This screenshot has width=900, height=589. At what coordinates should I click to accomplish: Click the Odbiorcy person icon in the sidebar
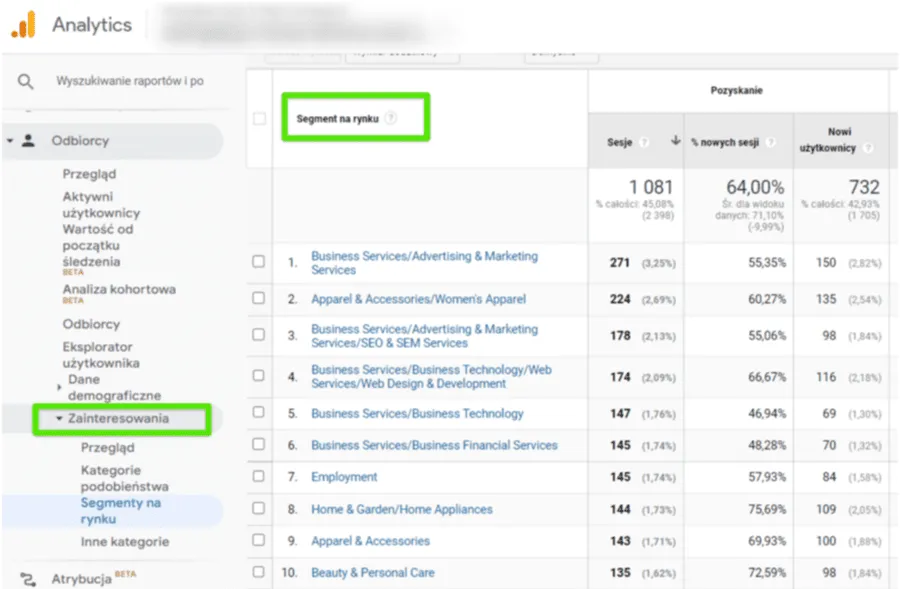25,140
